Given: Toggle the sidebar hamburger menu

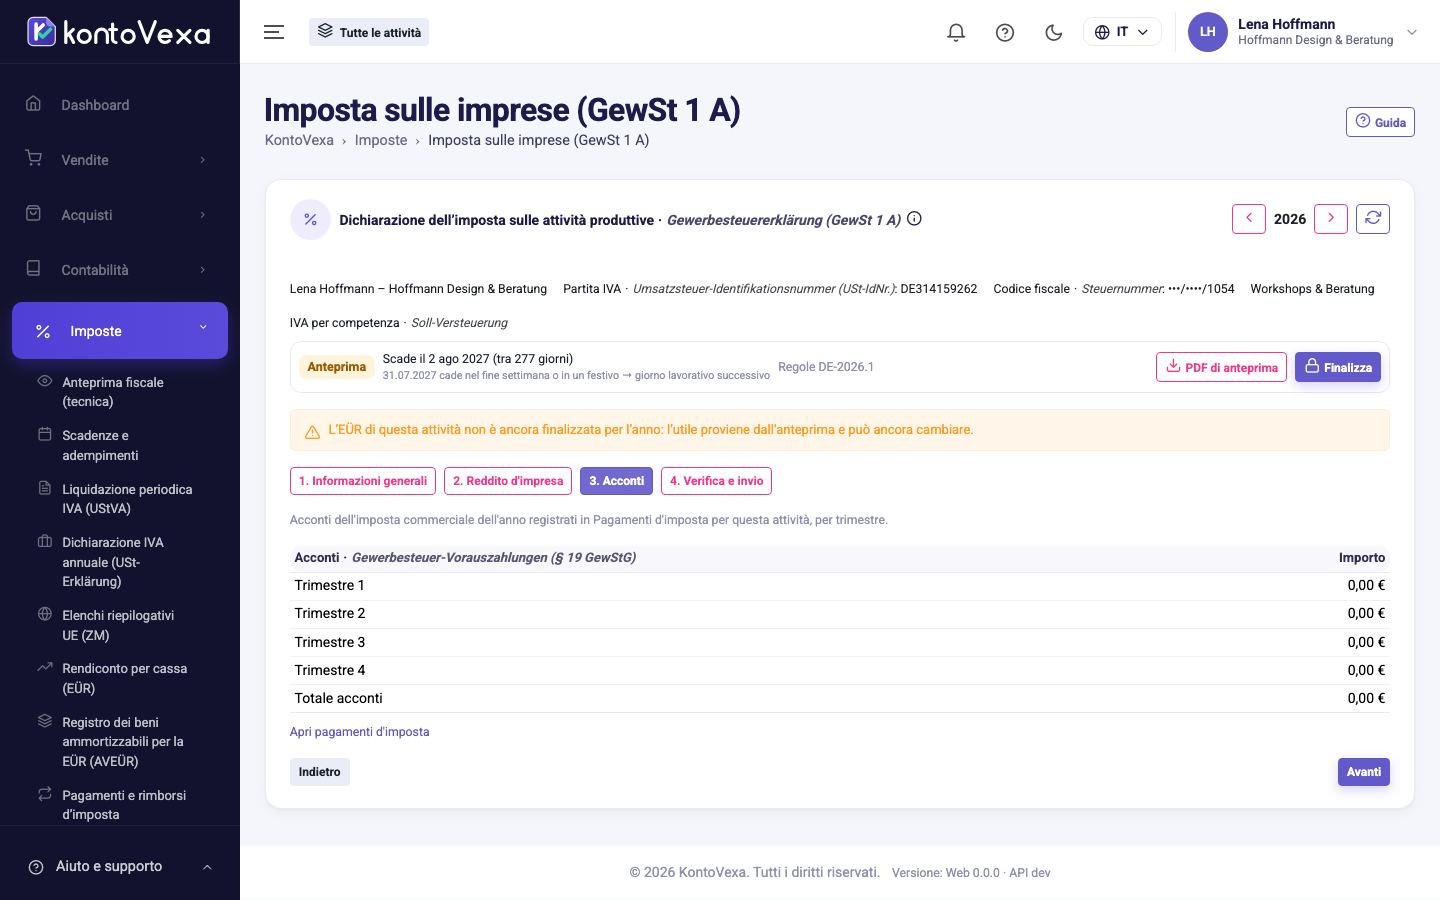Looking at the screenshot, I should point(274,32).
